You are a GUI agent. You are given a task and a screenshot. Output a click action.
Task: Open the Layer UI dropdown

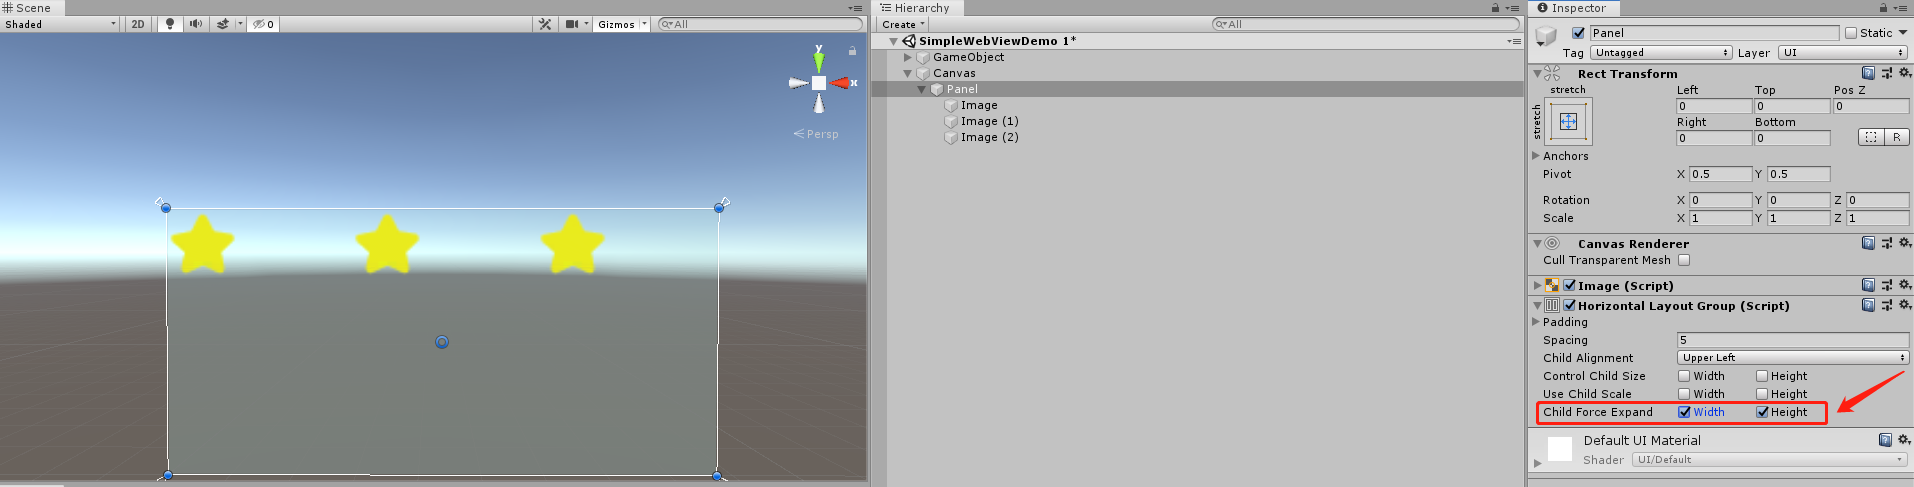point(1845,53)
